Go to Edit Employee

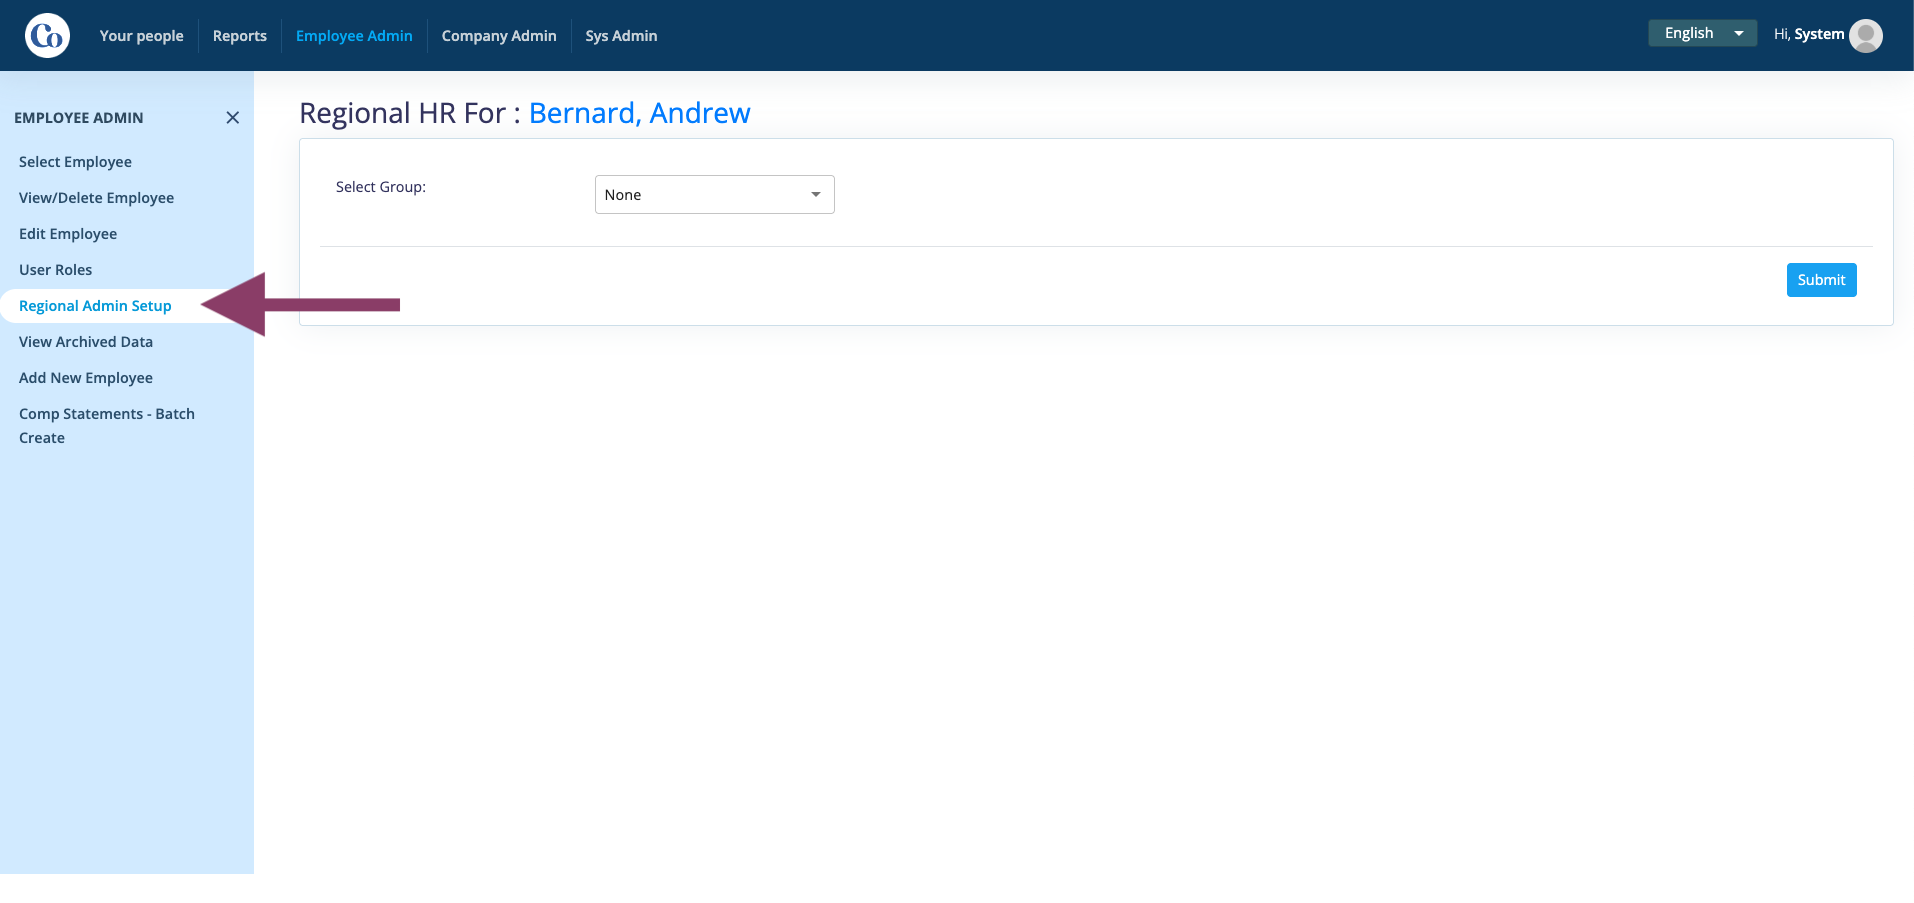click(x=68, y=234)
